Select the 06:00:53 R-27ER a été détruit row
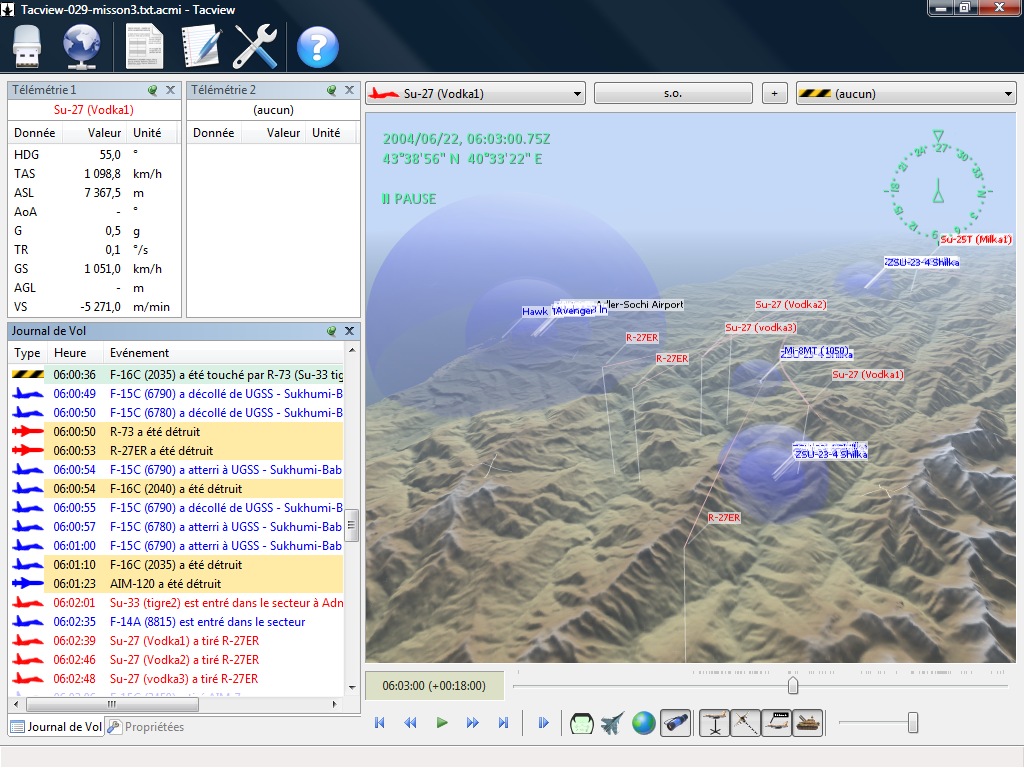The width and height of the screenshot is (1024, 768). (x=176, y=451)
